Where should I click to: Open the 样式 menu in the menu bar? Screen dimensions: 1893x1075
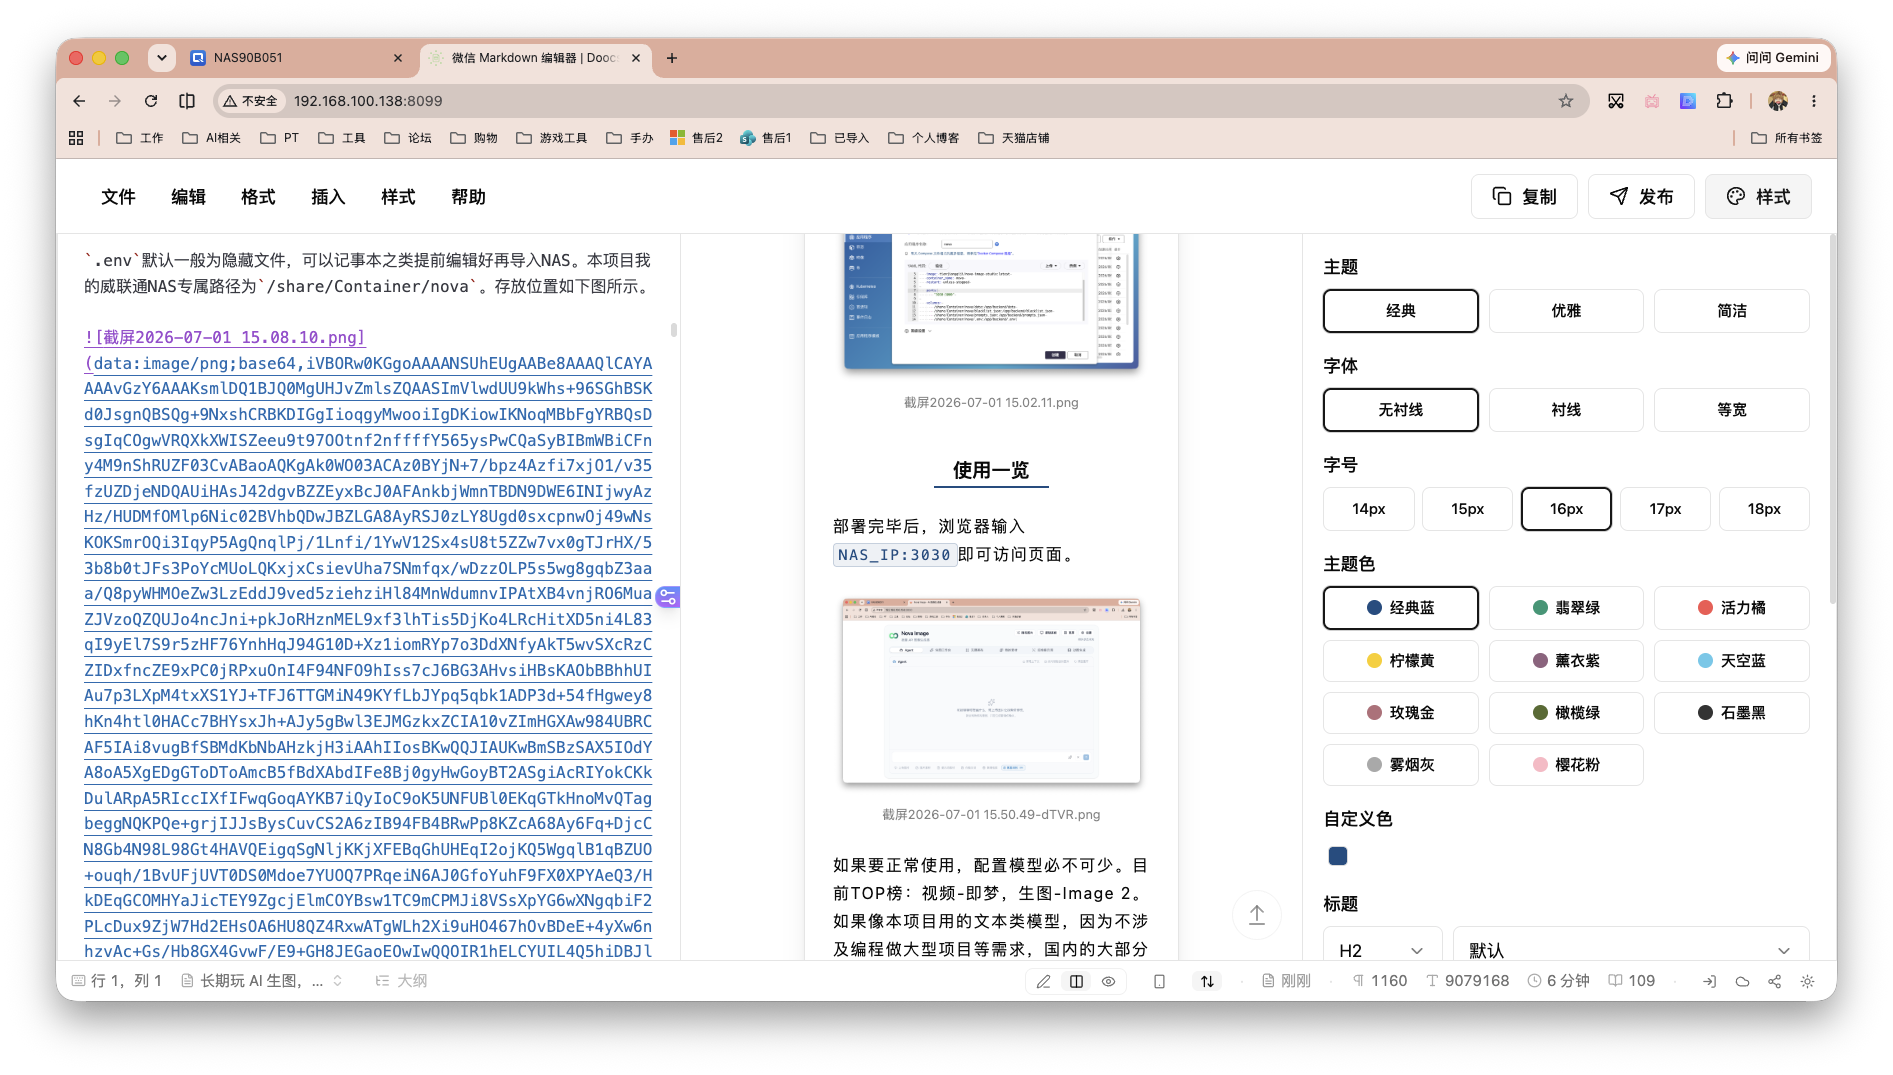click(x=398, y=197)
